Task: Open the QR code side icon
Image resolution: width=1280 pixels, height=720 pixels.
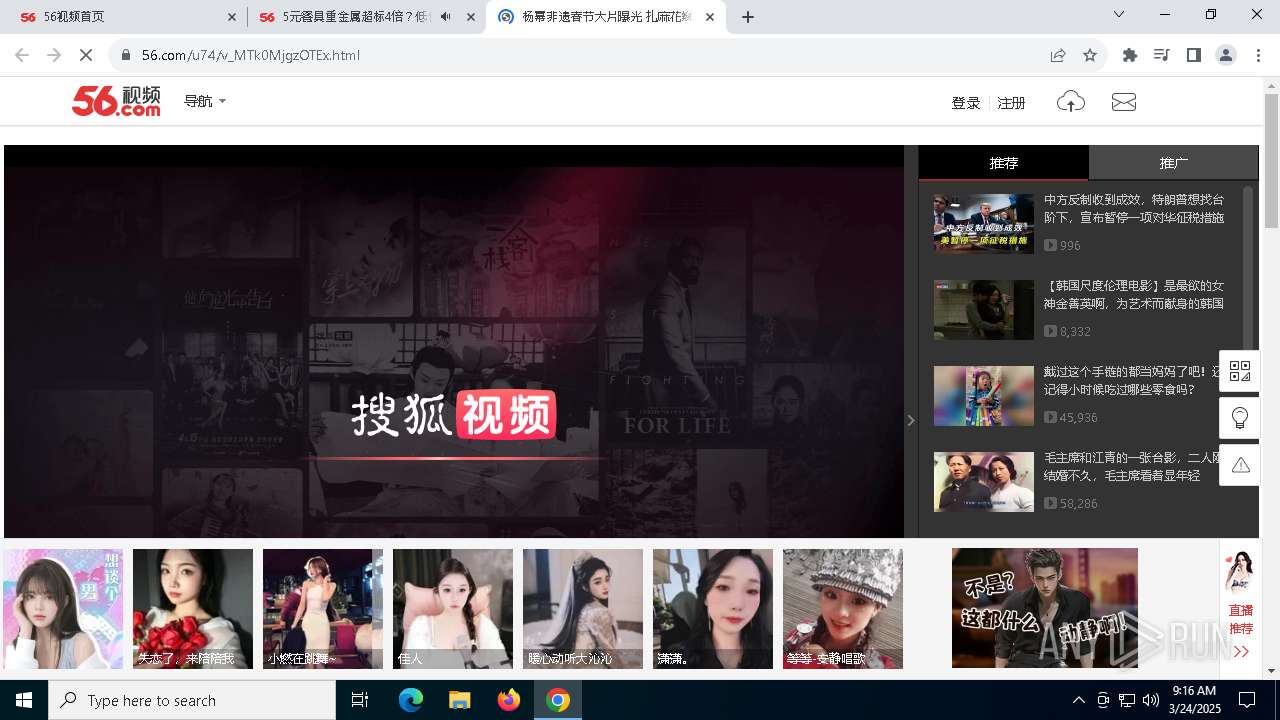Action: pyautogui.click(x=1240, y=371)
